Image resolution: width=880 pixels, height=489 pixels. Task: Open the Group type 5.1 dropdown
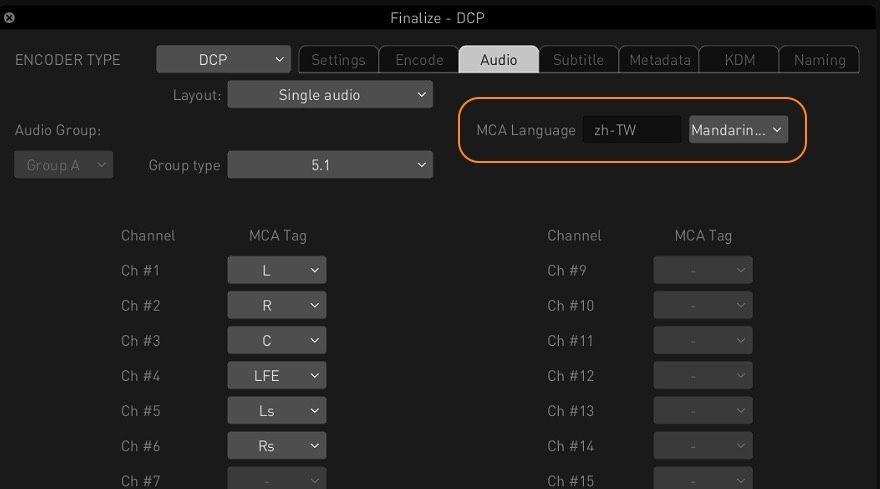(330, 164)
